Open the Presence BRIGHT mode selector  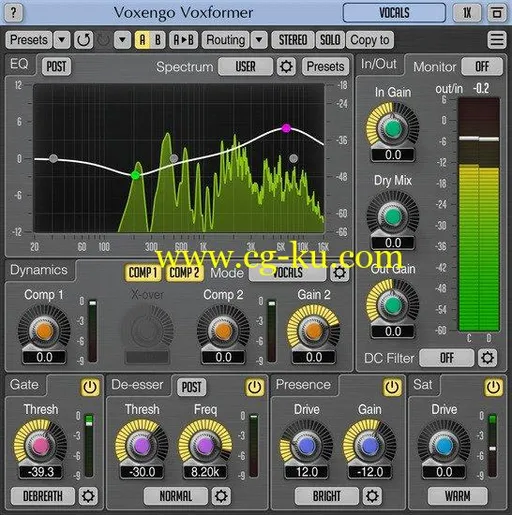tap(327, 496)
